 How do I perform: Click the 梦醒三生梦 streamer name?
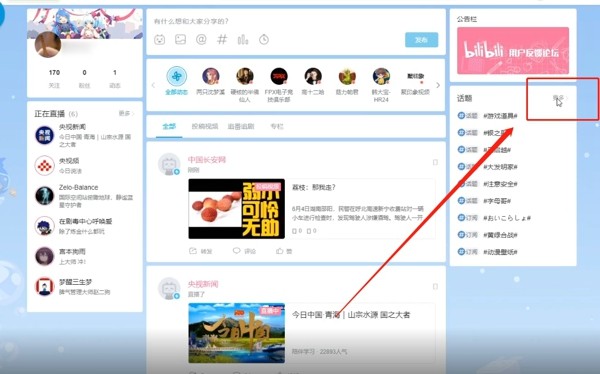[75, 282]
